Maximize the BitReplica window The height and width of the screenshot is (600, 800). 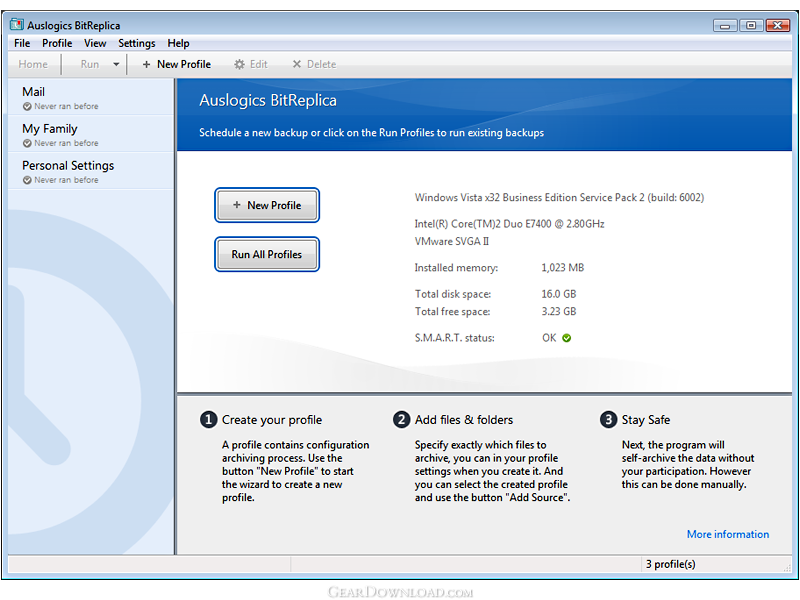(750, 25)
